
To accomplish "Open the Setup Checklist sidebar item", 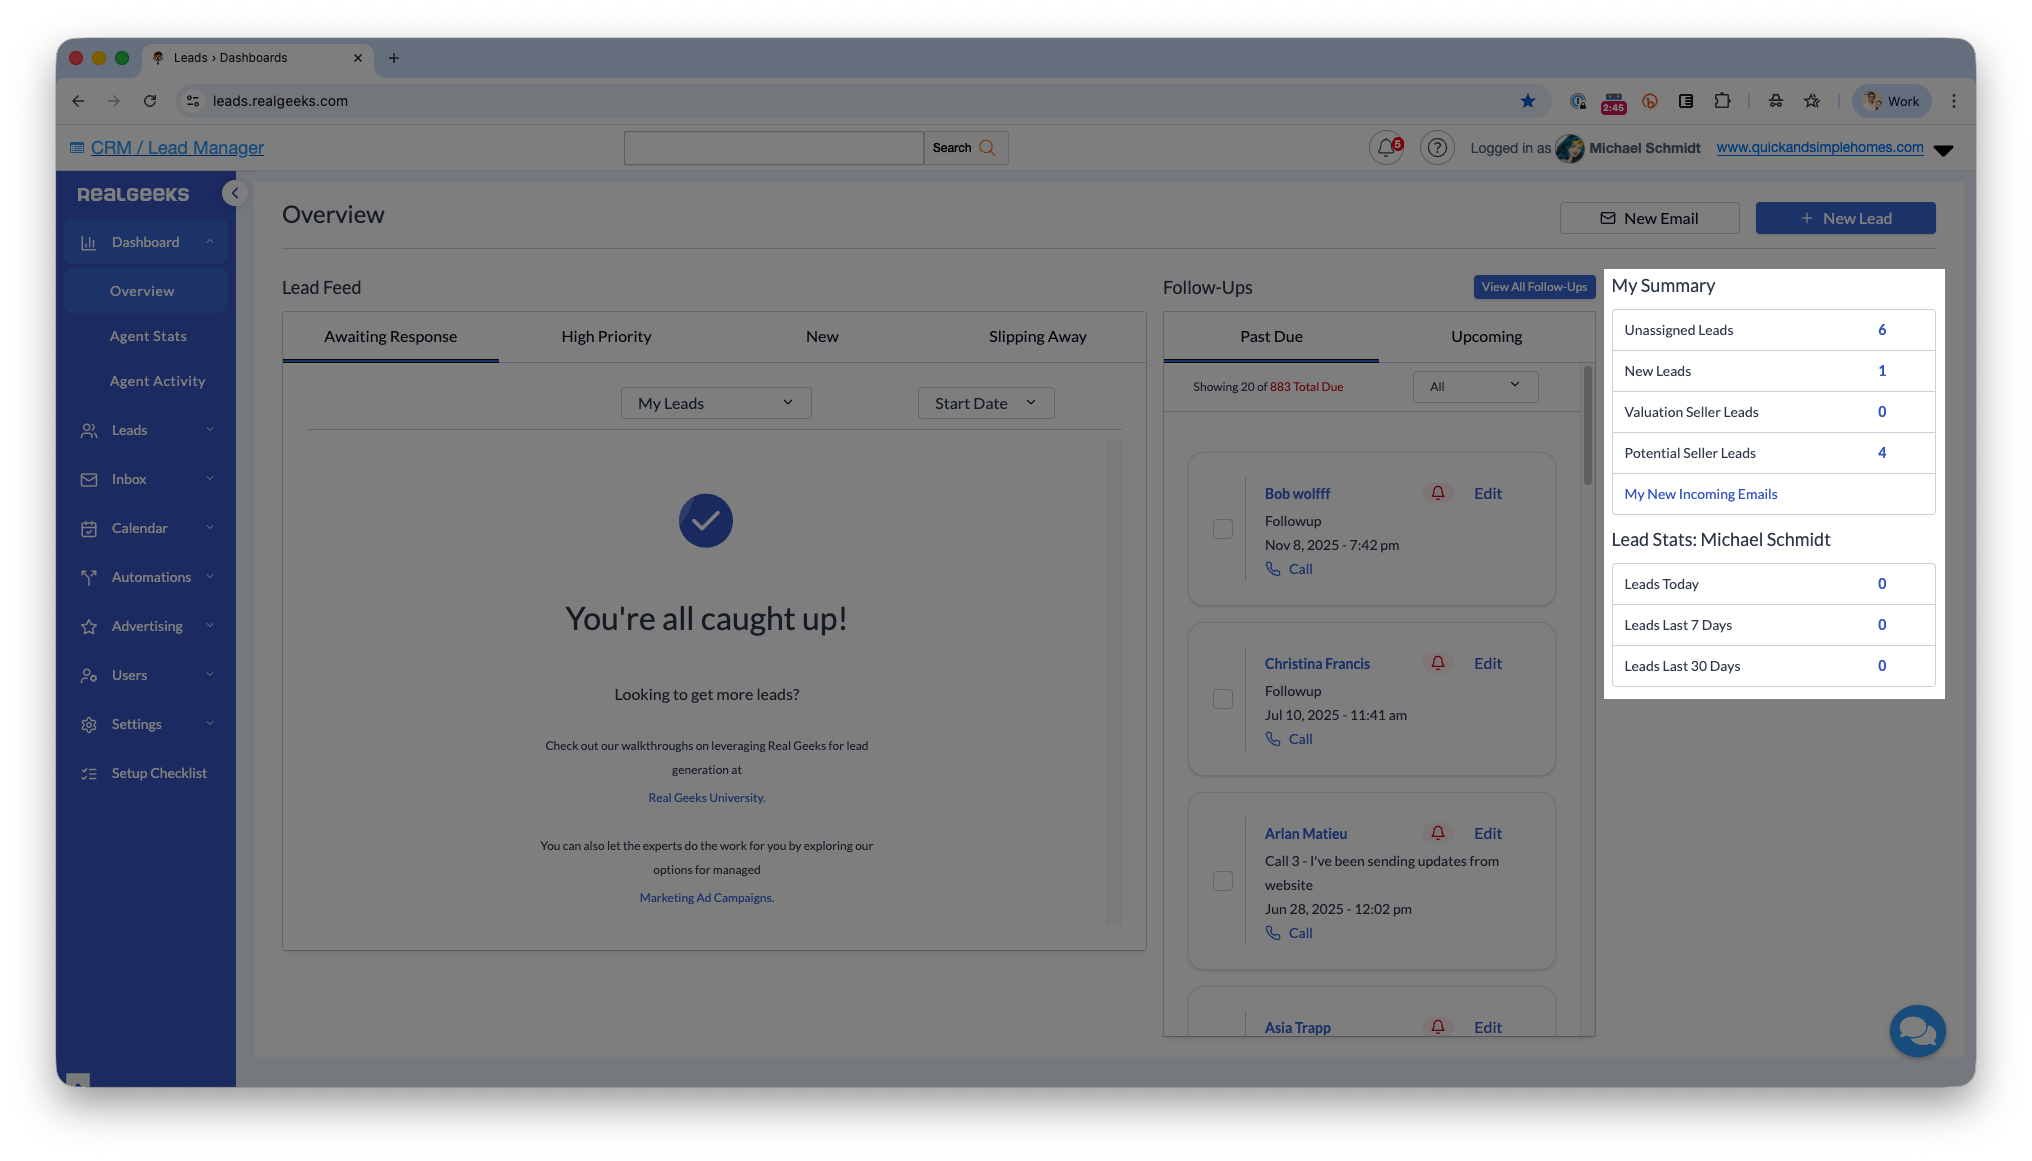I will coord(158,773).
